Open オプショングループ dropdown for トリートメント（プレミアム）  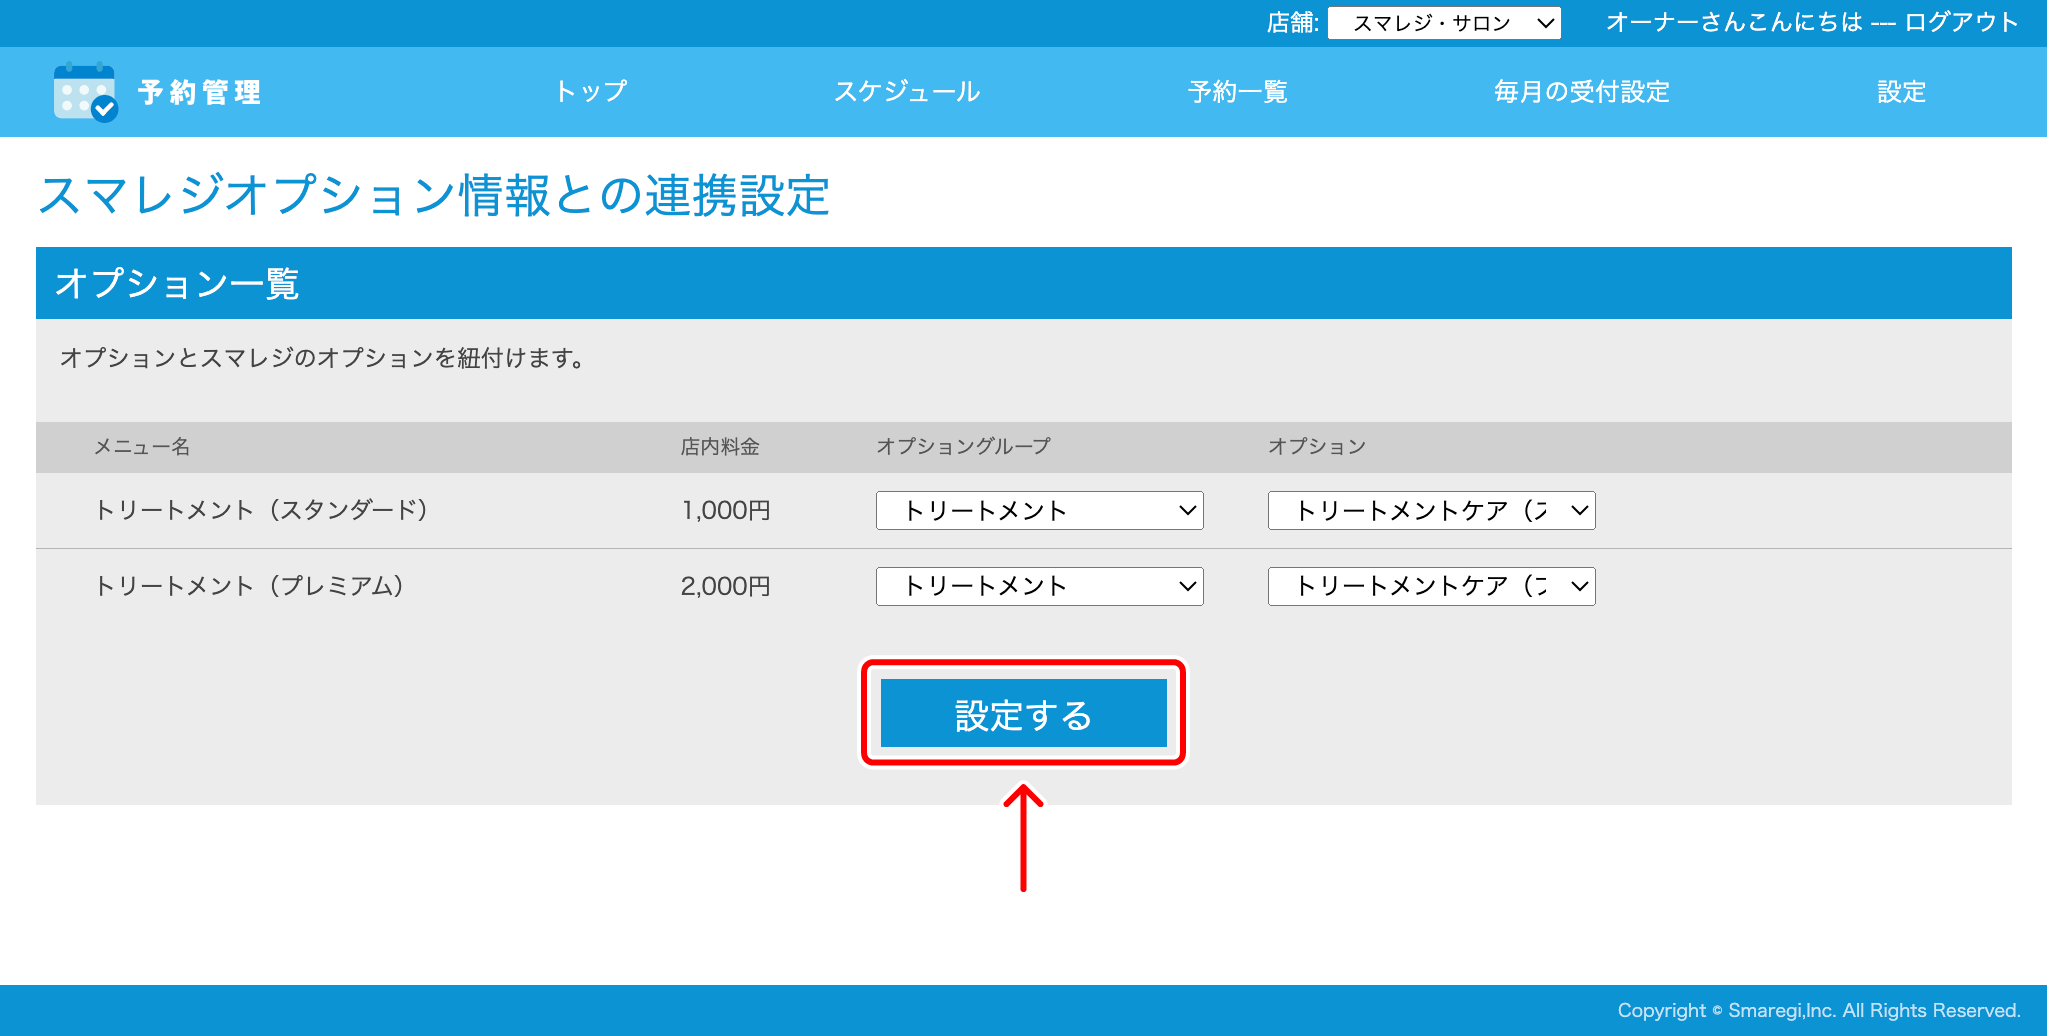pyautogui.click(x=1039, y=586)
